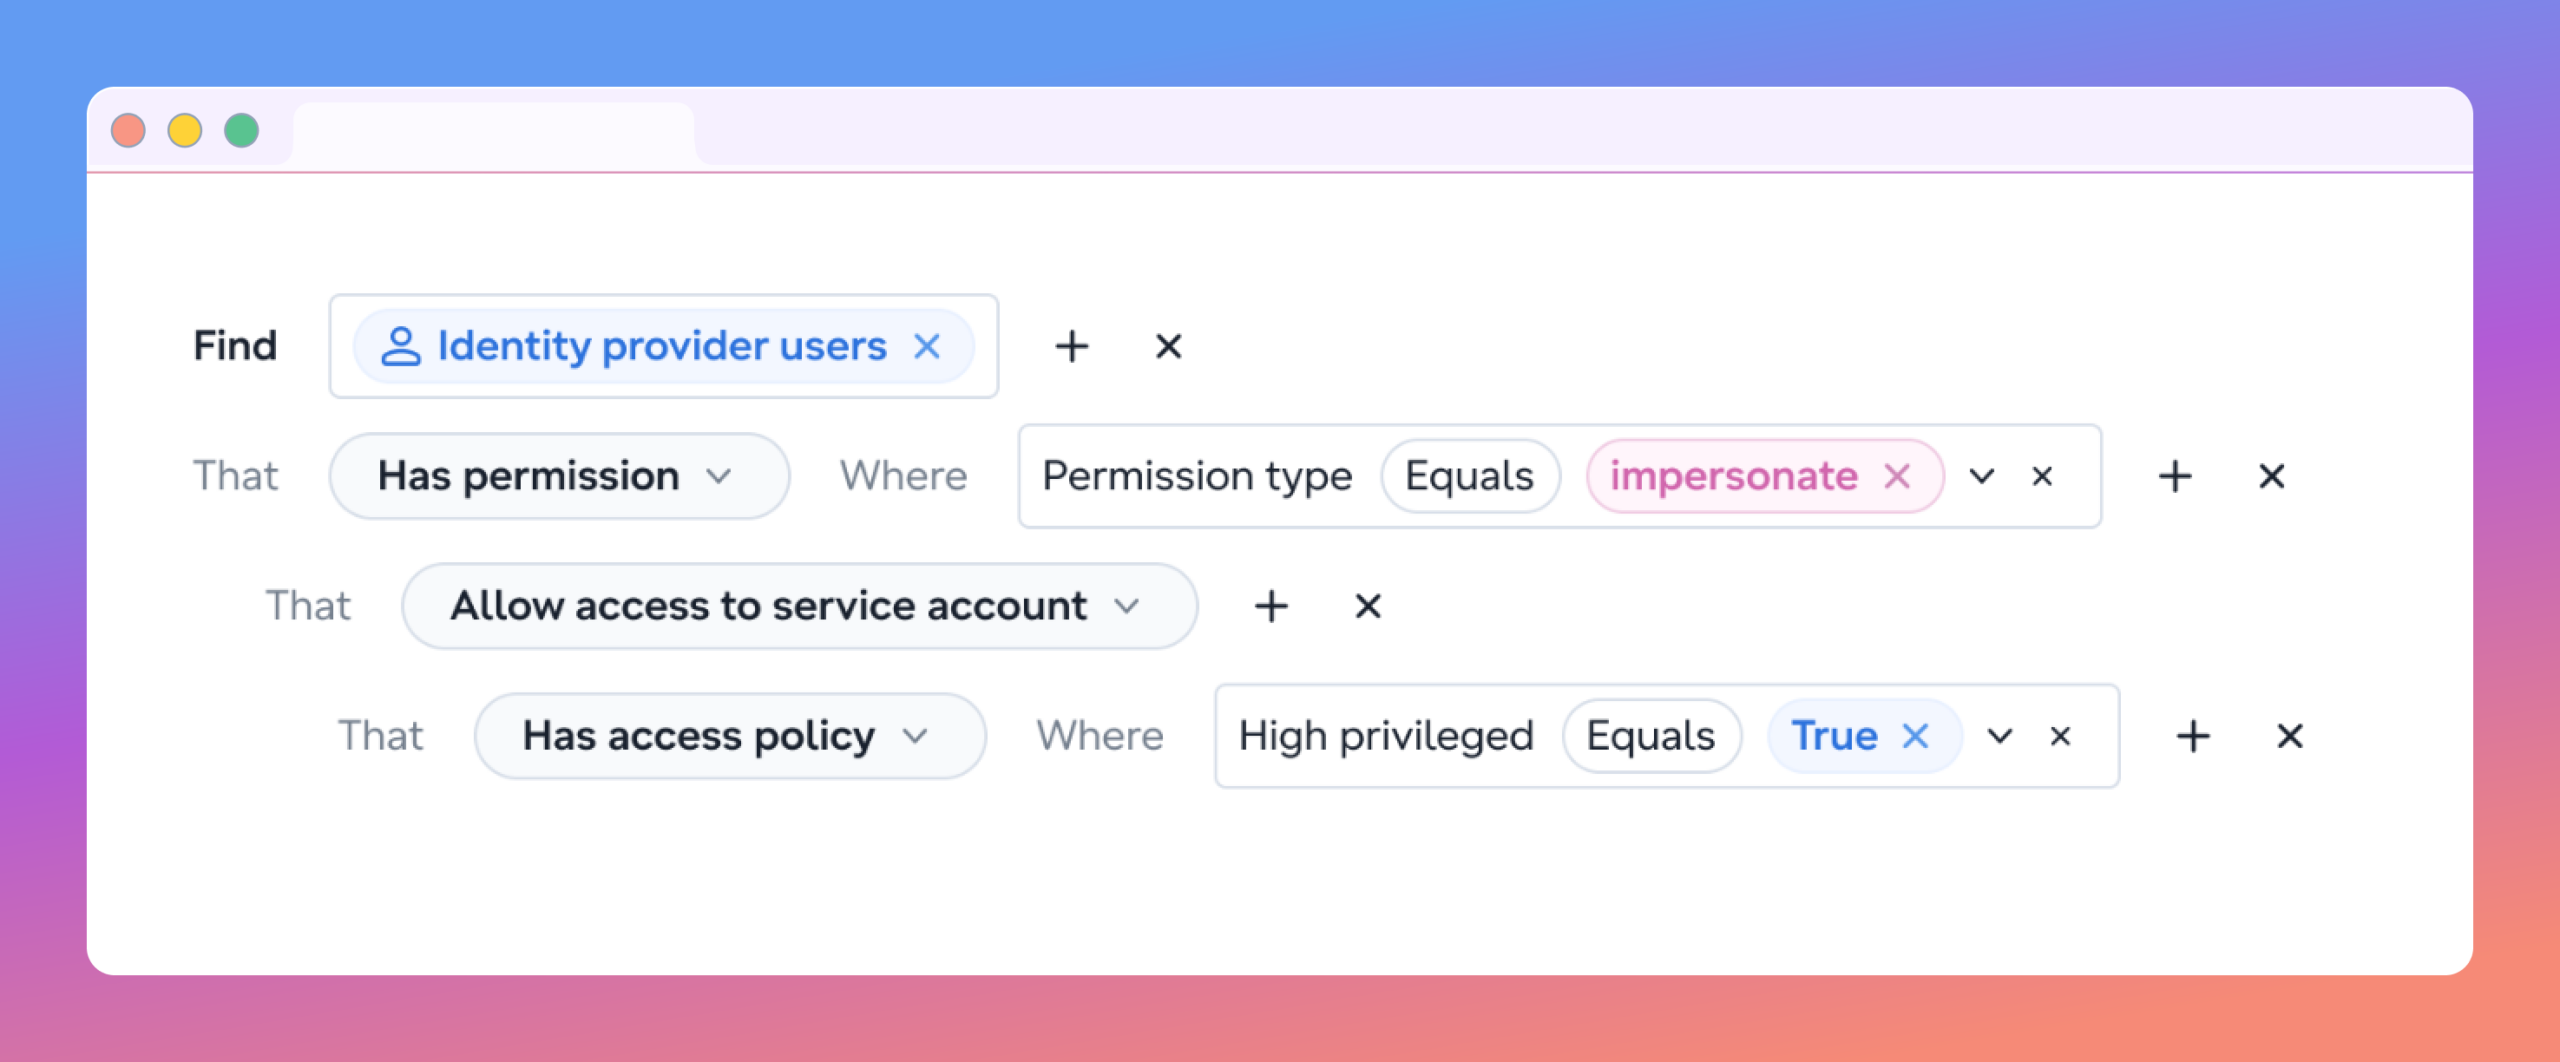Delete the Has access policy row
The width and height of the screenshot is (2560, 1062).
coord(2289,736)
